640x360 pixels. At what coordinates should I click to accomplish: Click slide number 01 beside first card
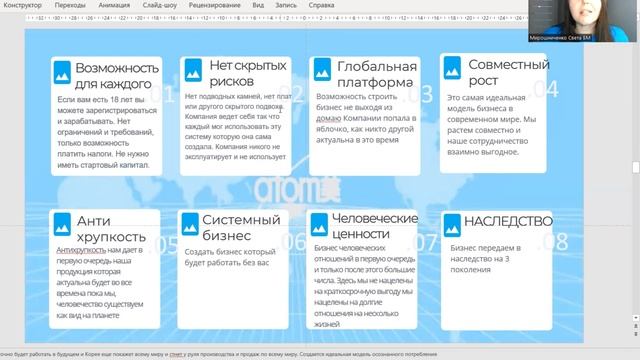tap(162, 94)
